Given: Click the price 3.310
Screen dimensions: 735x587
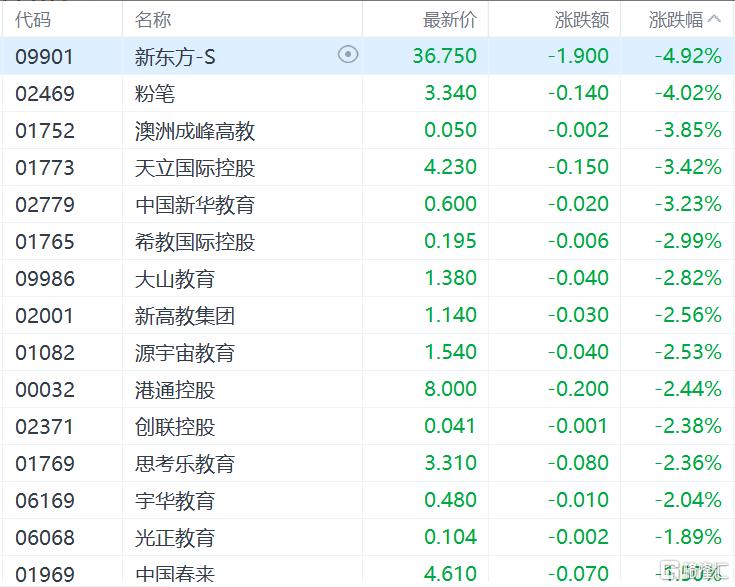Looking at the screenshot, I should (x=450, y=463).
